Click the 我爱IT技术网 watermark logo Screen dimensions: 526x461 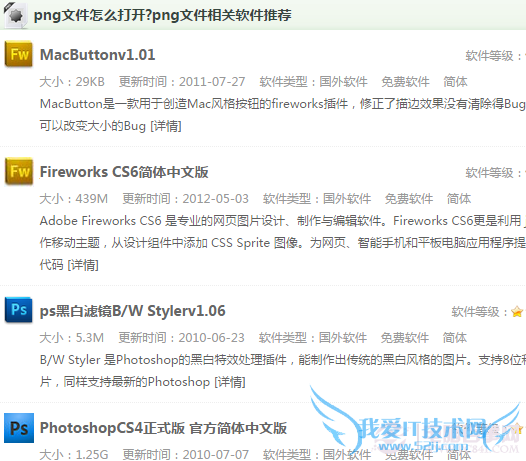click(x=418, y=424)
